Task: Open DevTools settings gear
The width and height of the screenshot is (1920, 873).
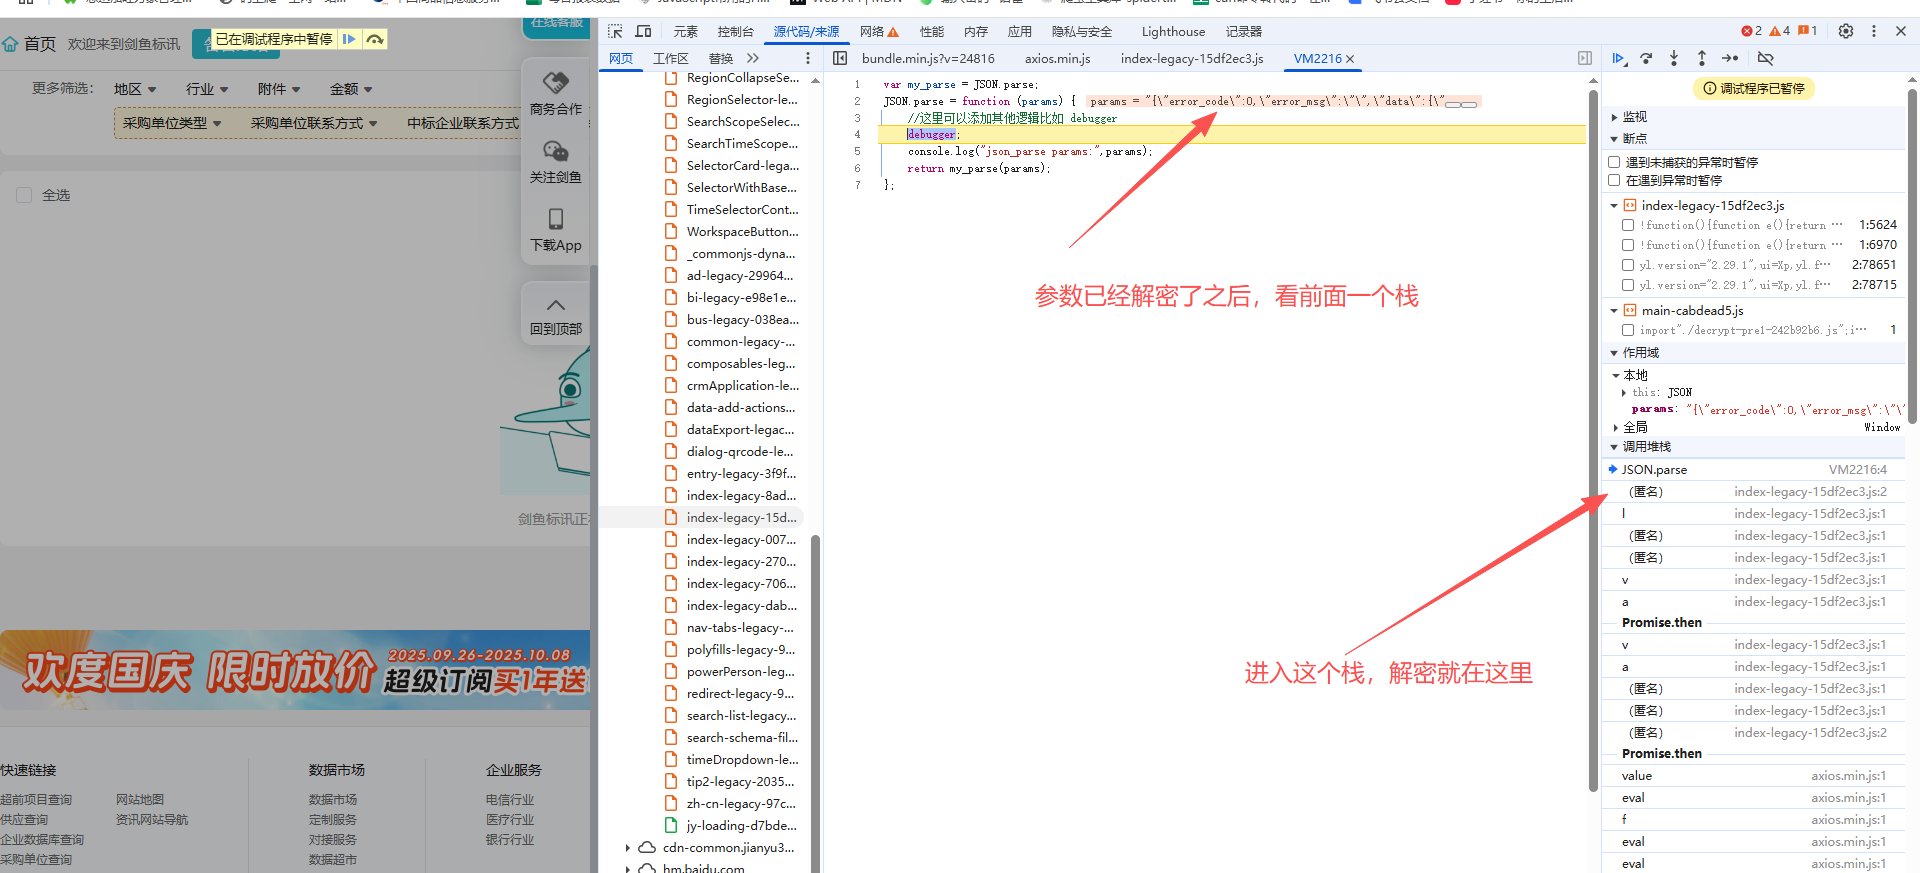Action: [1846, 31]
